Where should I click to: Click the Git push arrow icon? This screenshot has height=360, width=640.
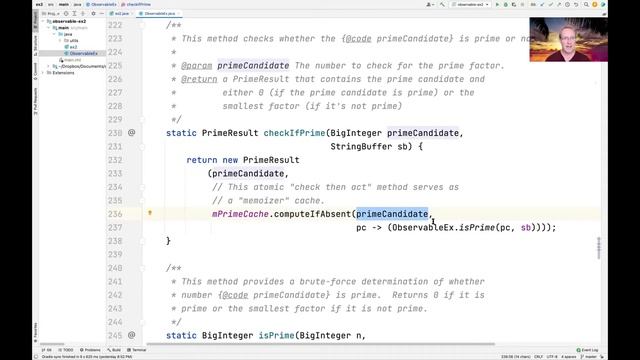pos(559,4)
